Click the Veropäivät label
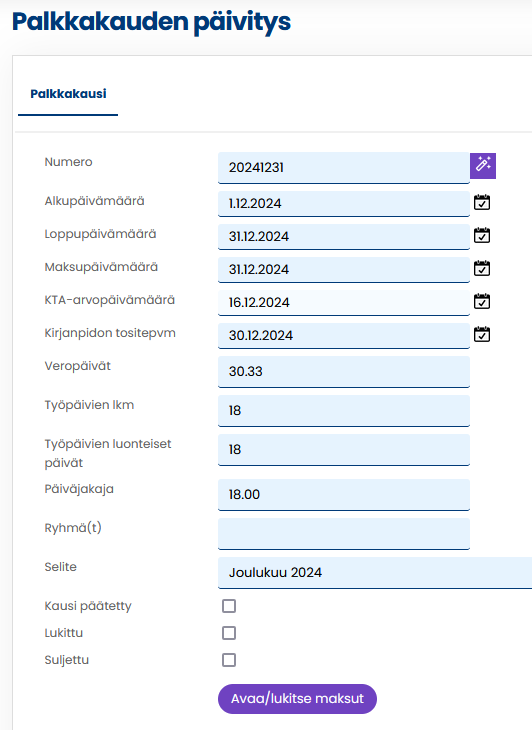532x730 pixels. click(78, 366)
